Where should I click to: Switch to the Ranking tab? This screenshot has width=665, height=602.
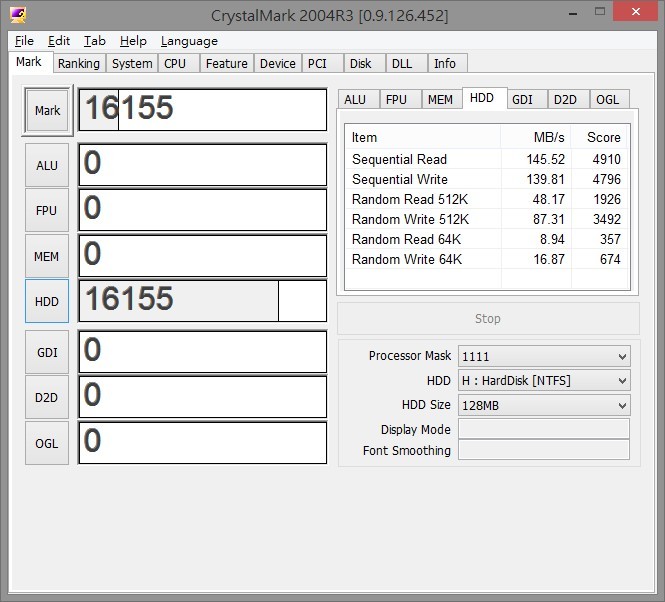pyautogui.click(x=78, y=63)
